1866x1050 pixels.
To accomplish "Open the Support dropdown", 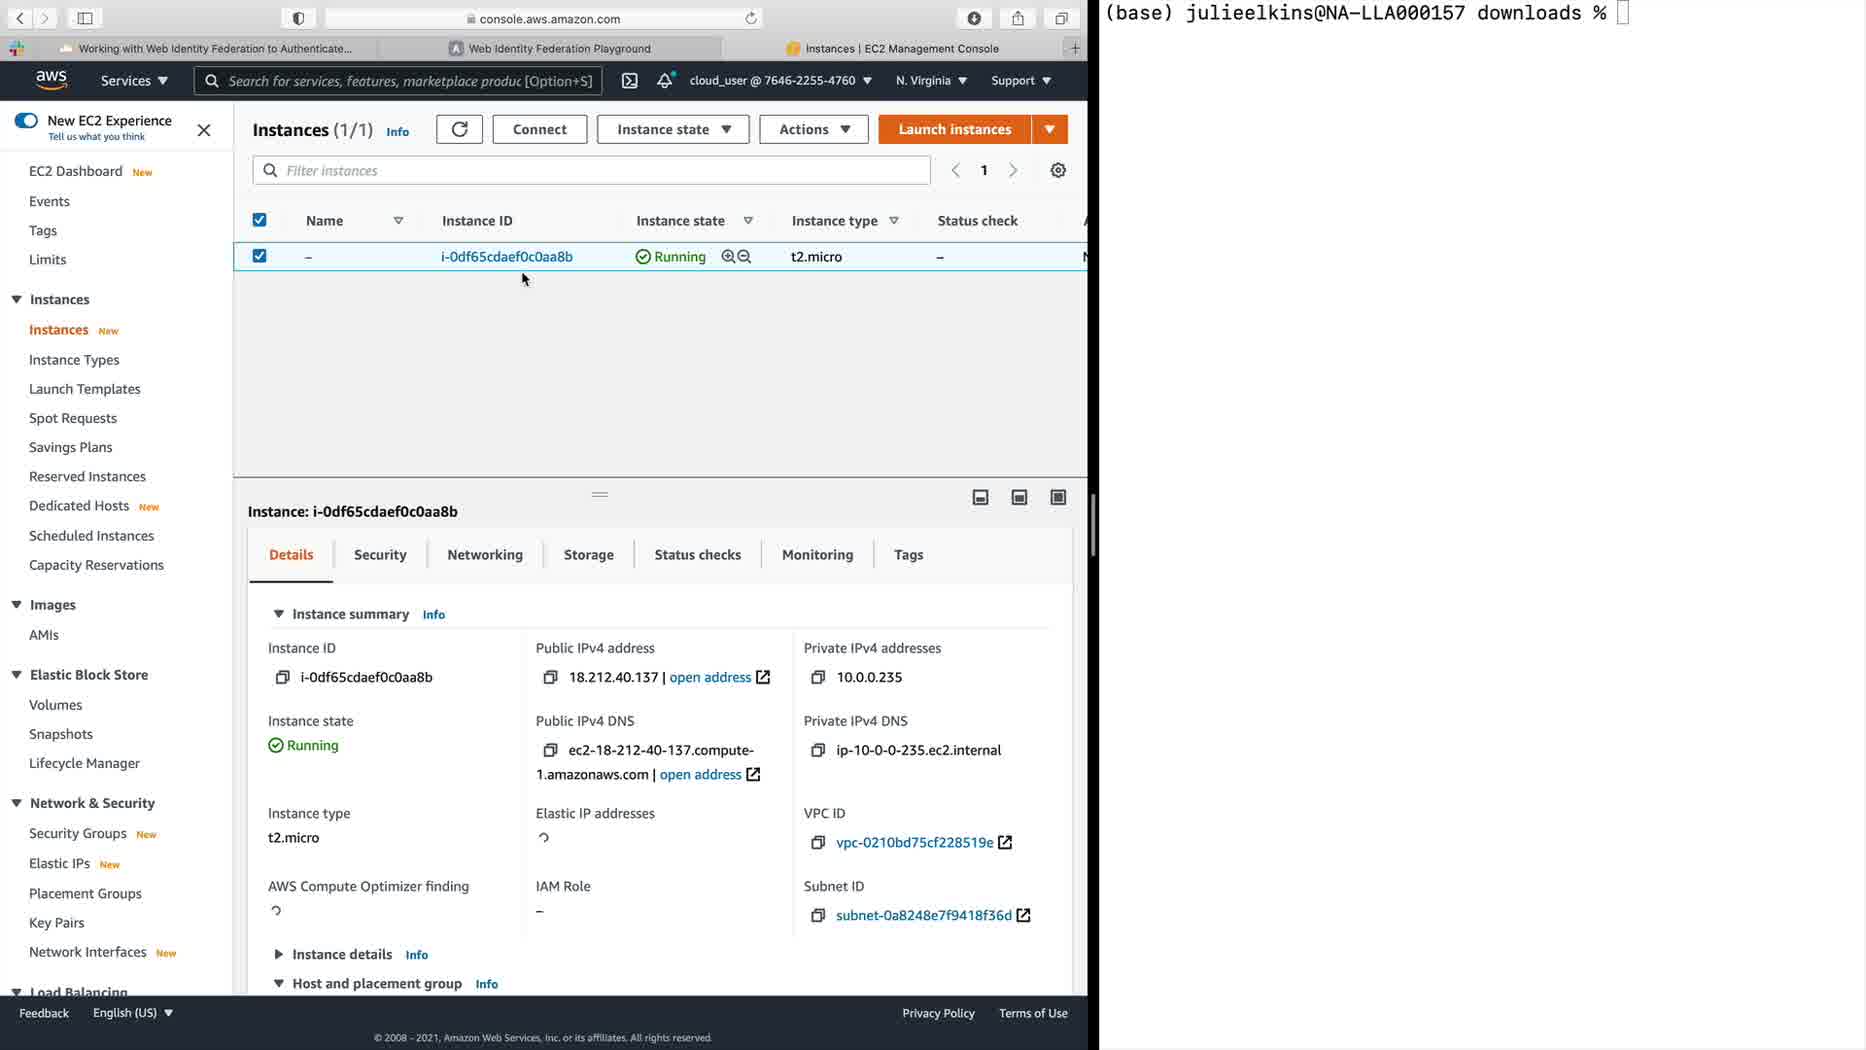I will click(x=1021, y=80).
